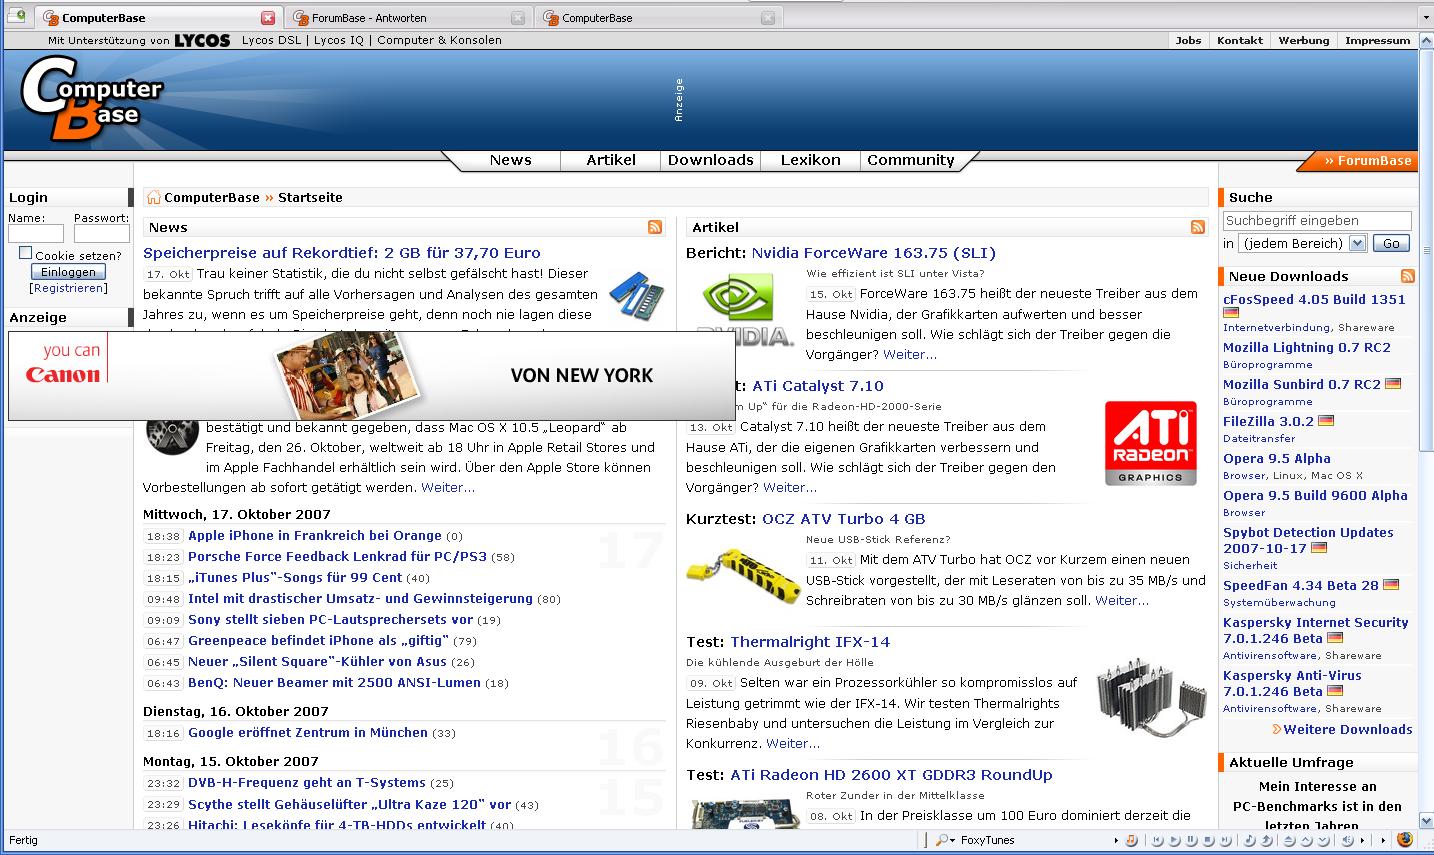The image size is (1434, 855).
Task: Click the Firefox icon in the status bar
Action: pyautogui.click(x=1405, y=839)
